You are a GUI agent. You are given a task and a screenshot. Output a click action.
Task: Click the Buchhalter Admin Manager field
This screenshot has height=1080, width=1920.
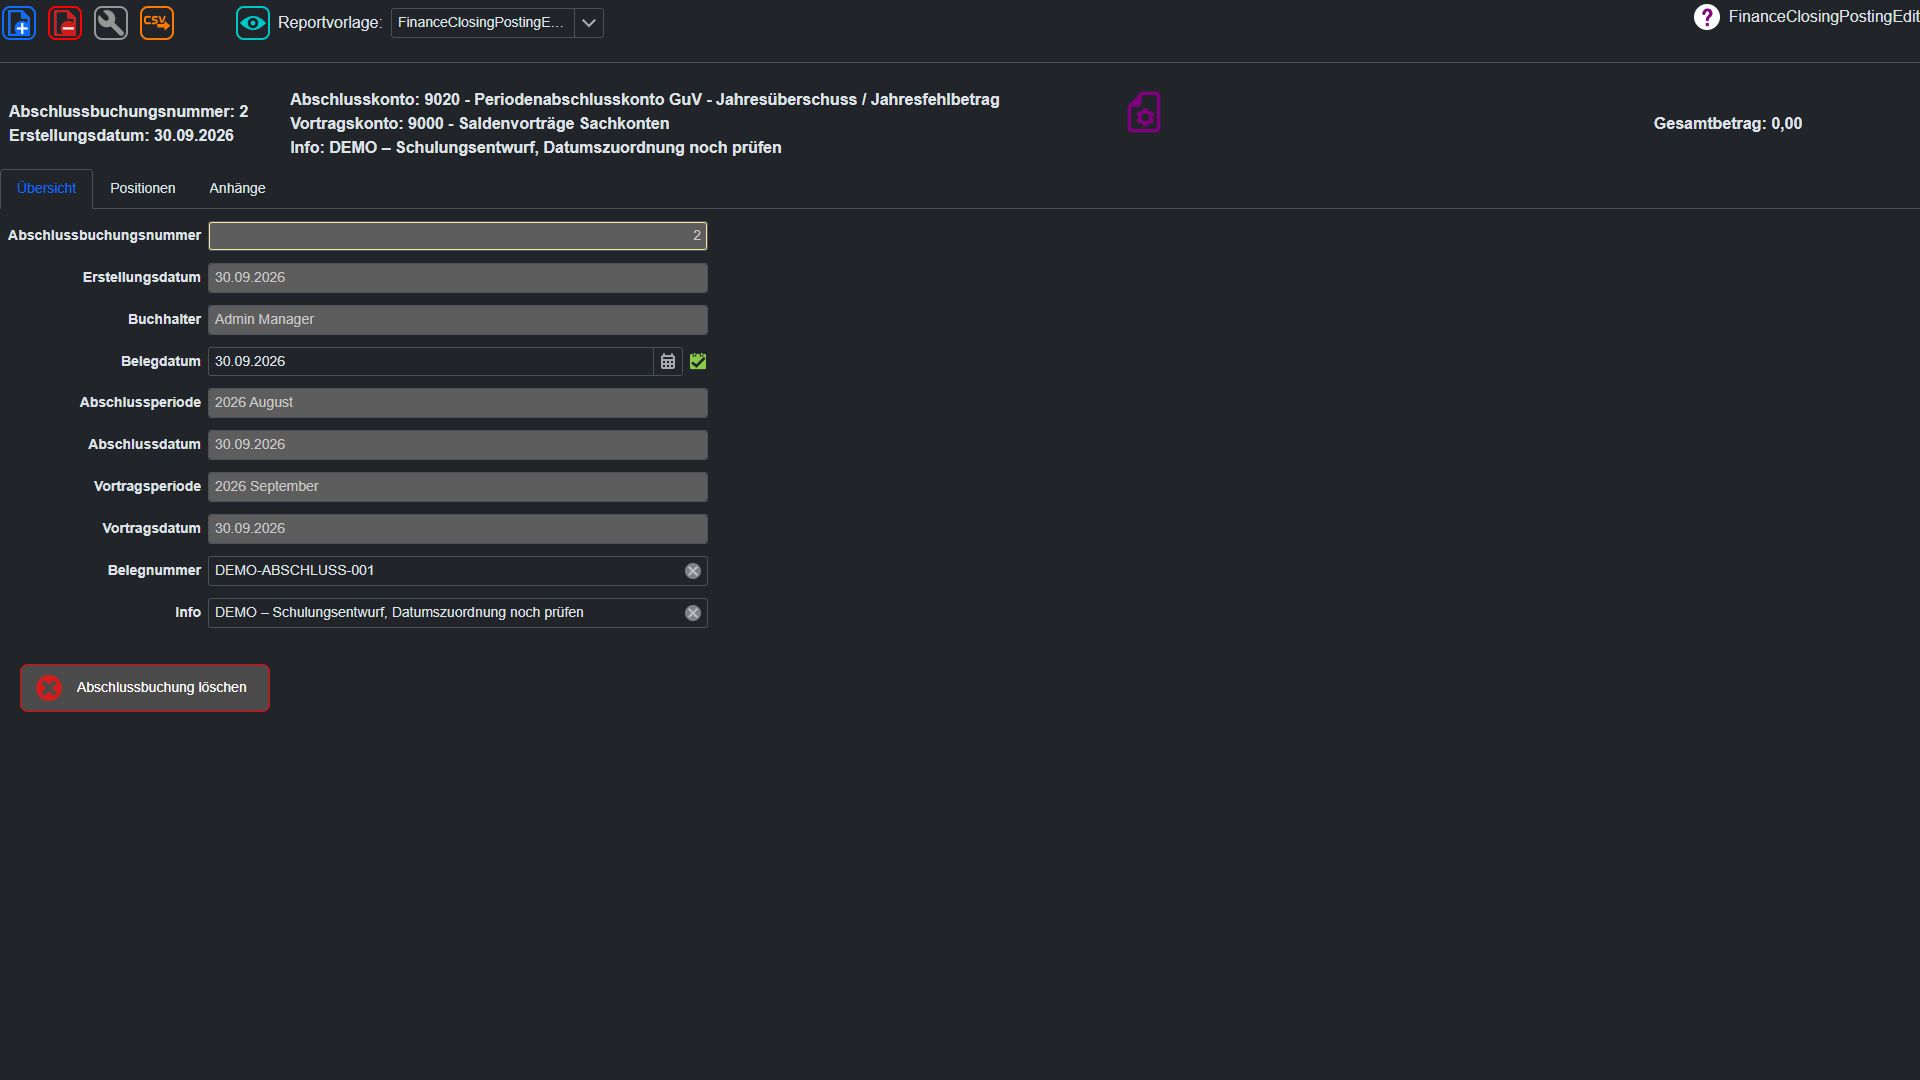[458, 320]
